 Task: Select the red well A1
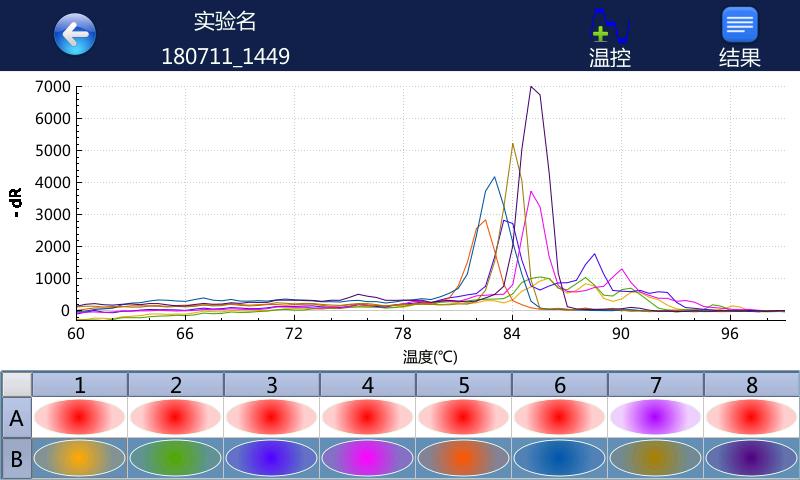pyautogui.click(x=80, y=417)
